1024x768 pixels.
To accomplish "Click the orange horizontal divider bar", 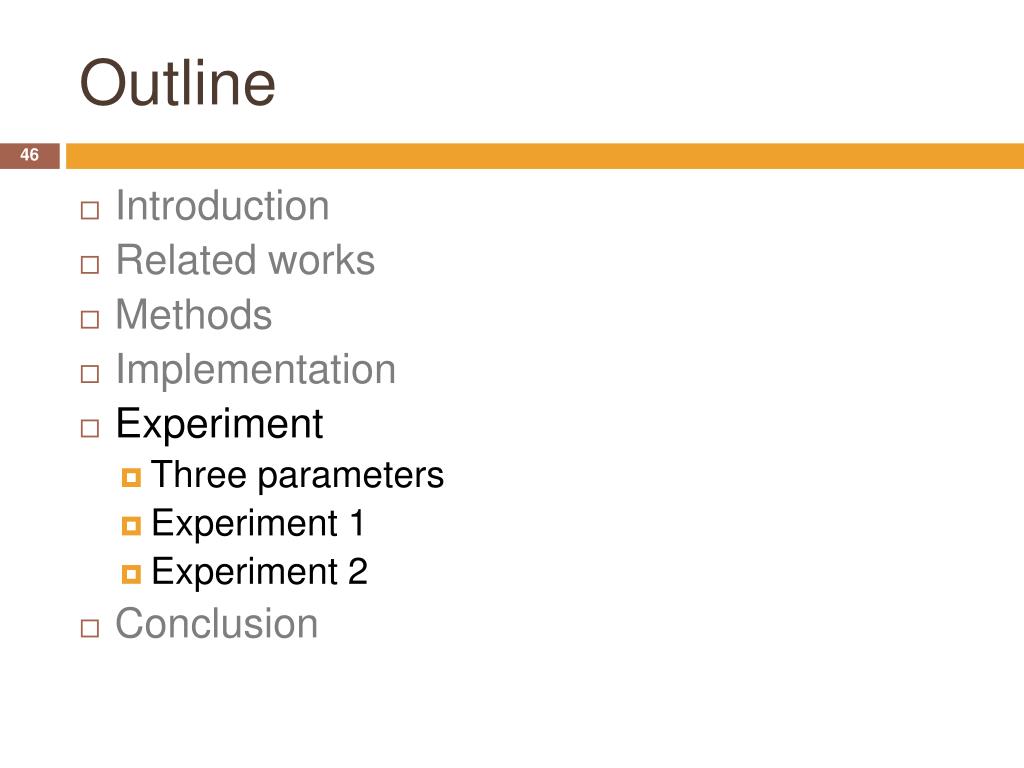I will pyautogui.click(x=545, y=156).
